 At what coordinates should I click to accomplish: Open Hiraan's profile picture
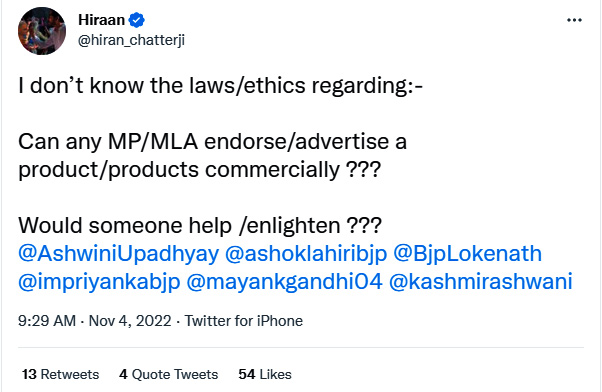click(x=42, y=31)
